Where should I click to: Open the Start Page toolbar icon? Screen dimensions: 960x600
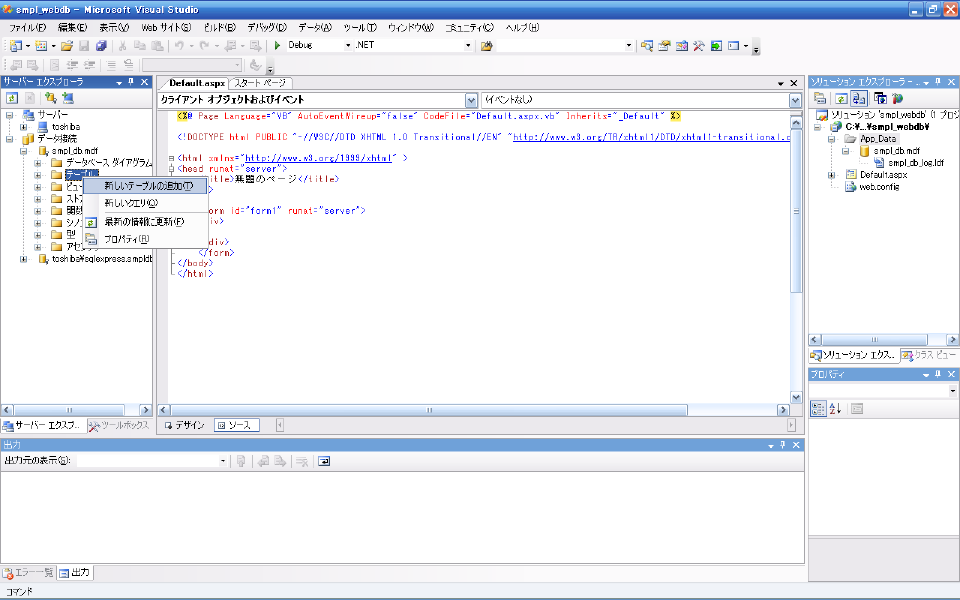click(x=716, y=46)
